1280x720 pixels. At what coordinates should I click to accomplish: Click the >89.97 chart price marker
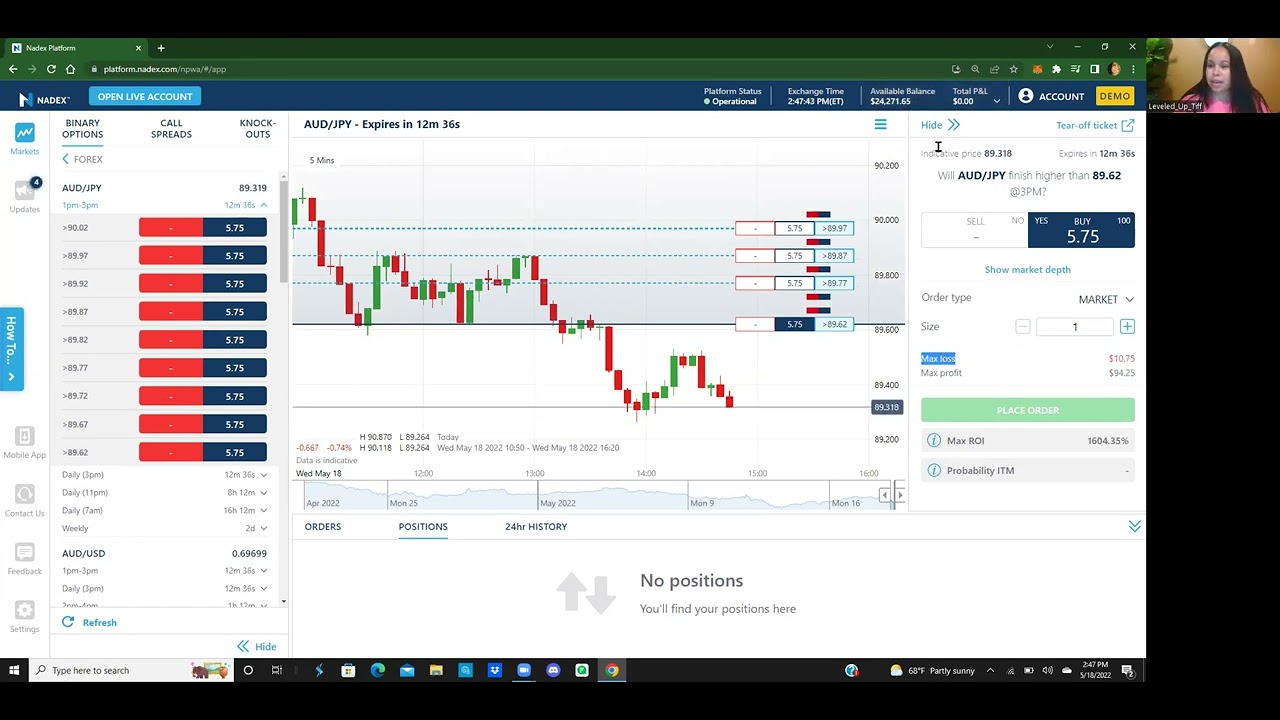[835, 228]
